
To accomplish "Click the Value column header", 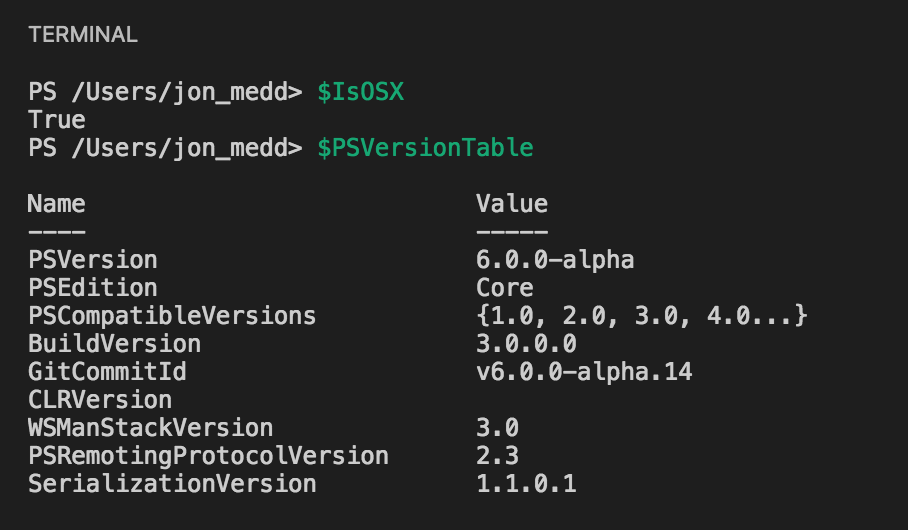I will 512,204.
